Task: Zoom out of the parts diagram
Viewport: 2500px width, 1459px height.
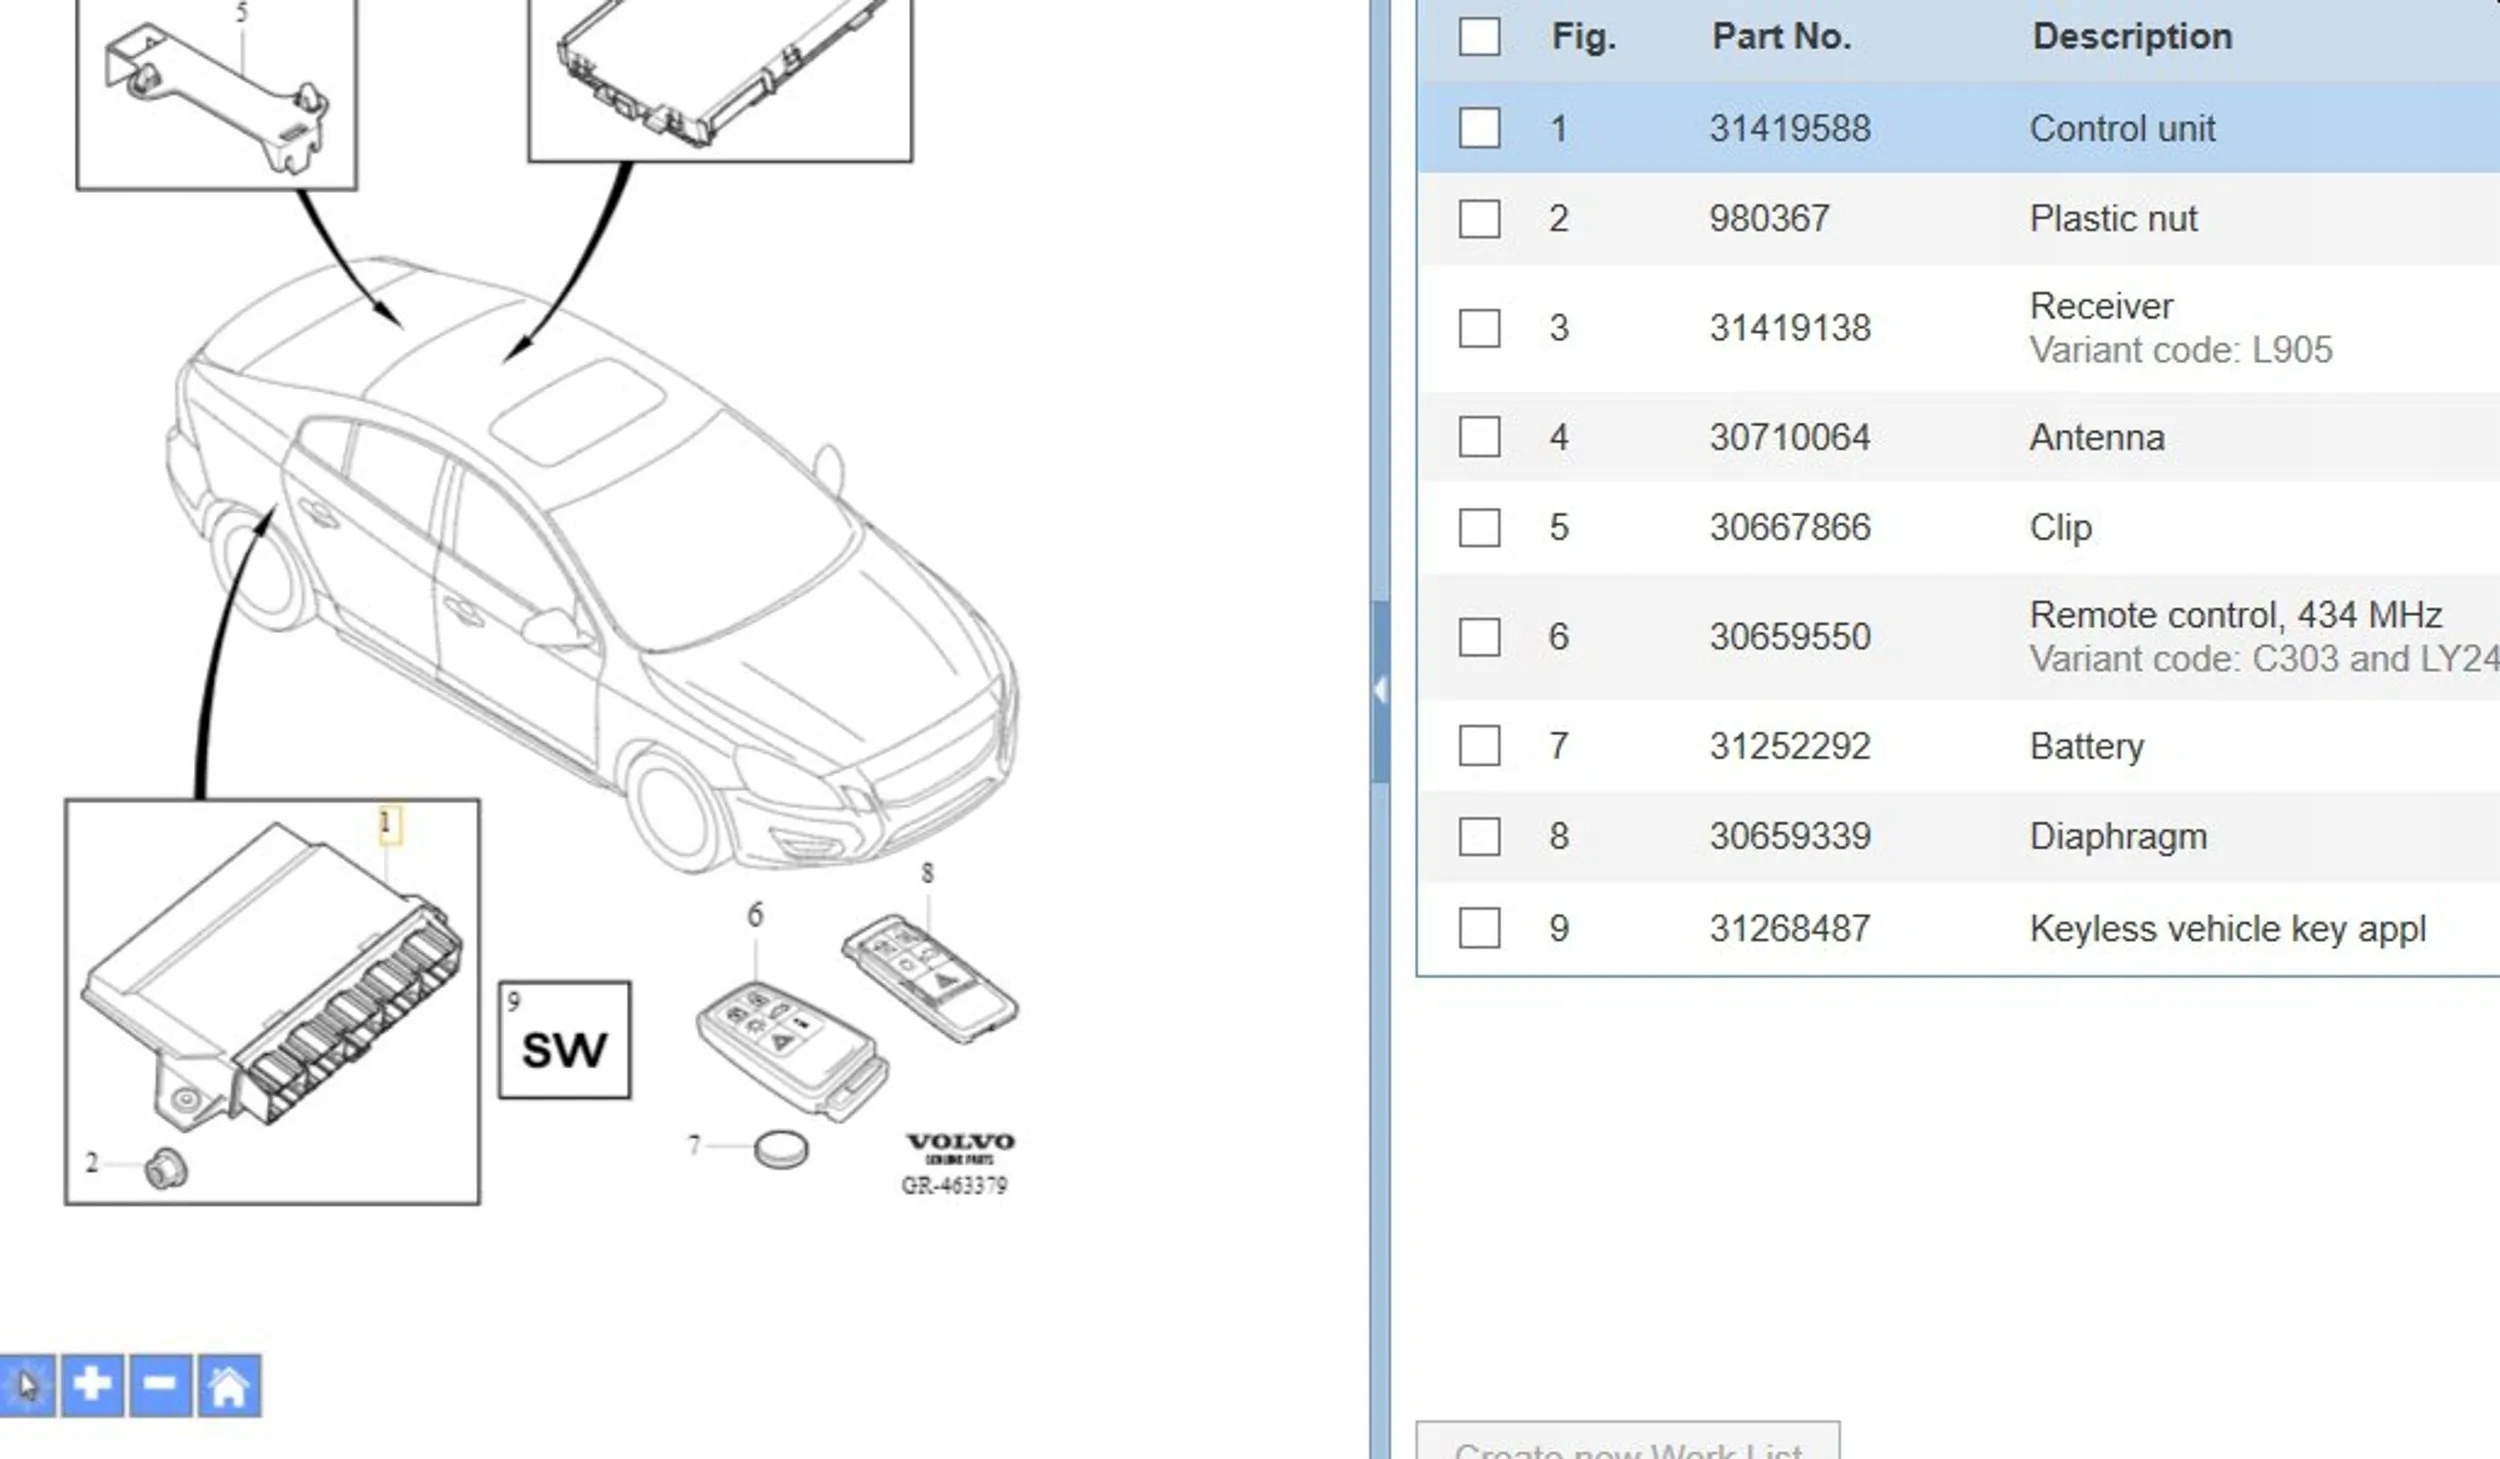Action: 160,1386
